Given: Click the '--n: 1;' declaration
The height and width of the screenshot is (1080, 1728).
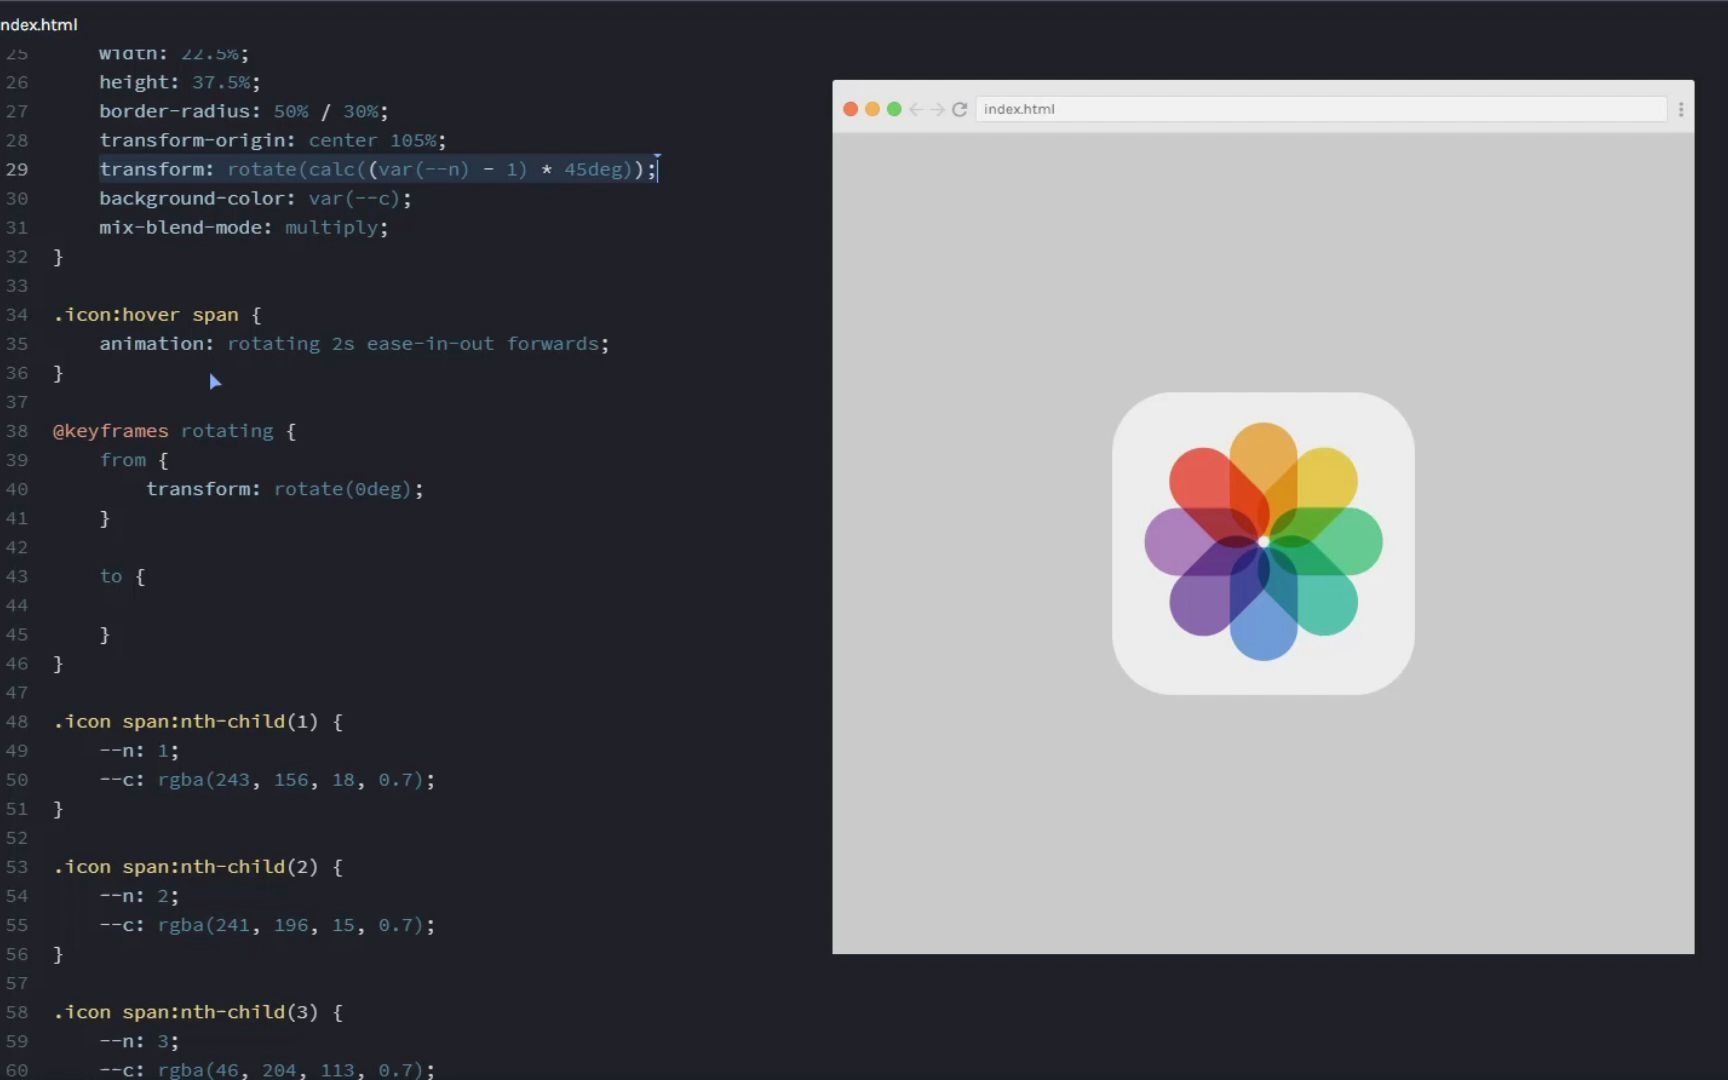Looking at the screenshot, I should pos(139,750).
